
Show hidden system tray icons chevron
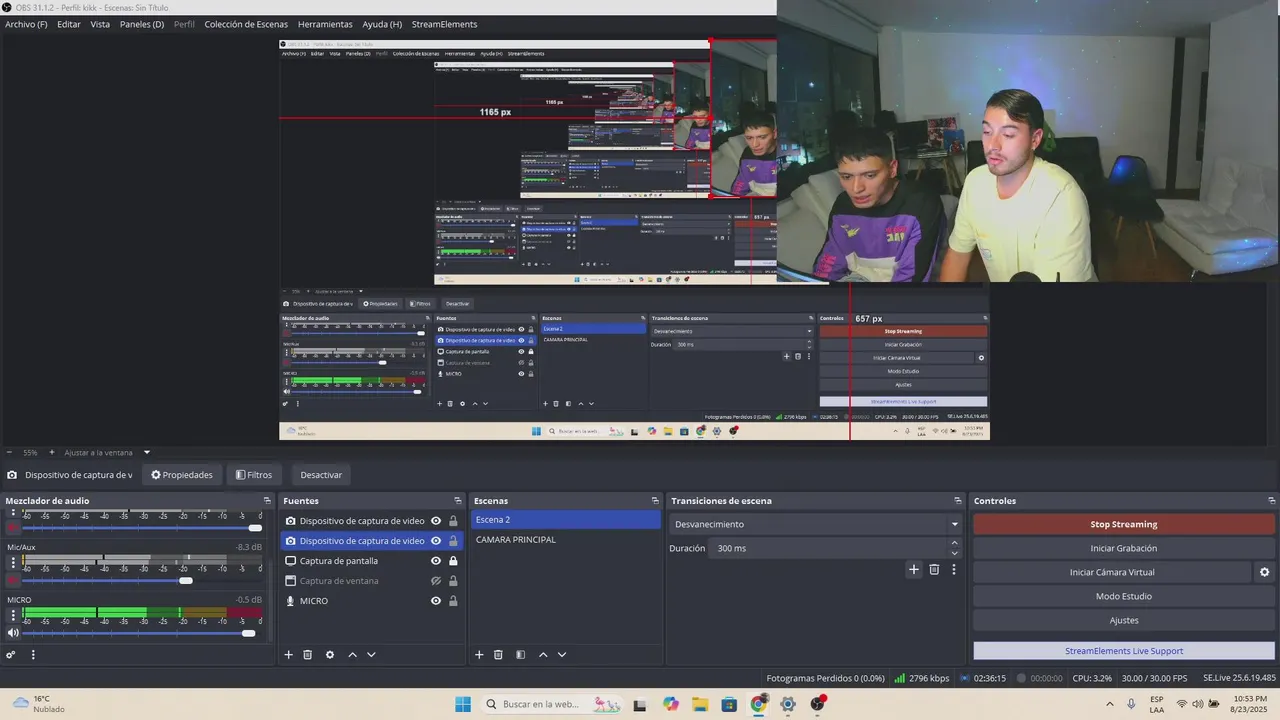tap(1108, 704)
